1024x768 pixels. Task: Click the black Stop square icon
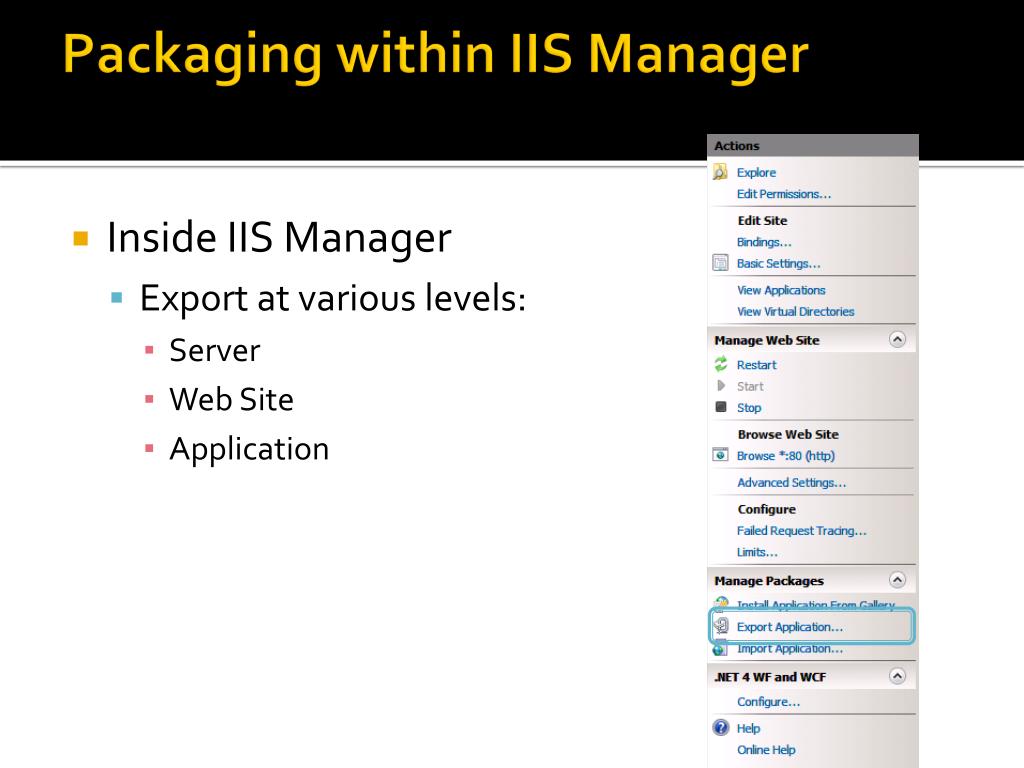pos(721,407)
